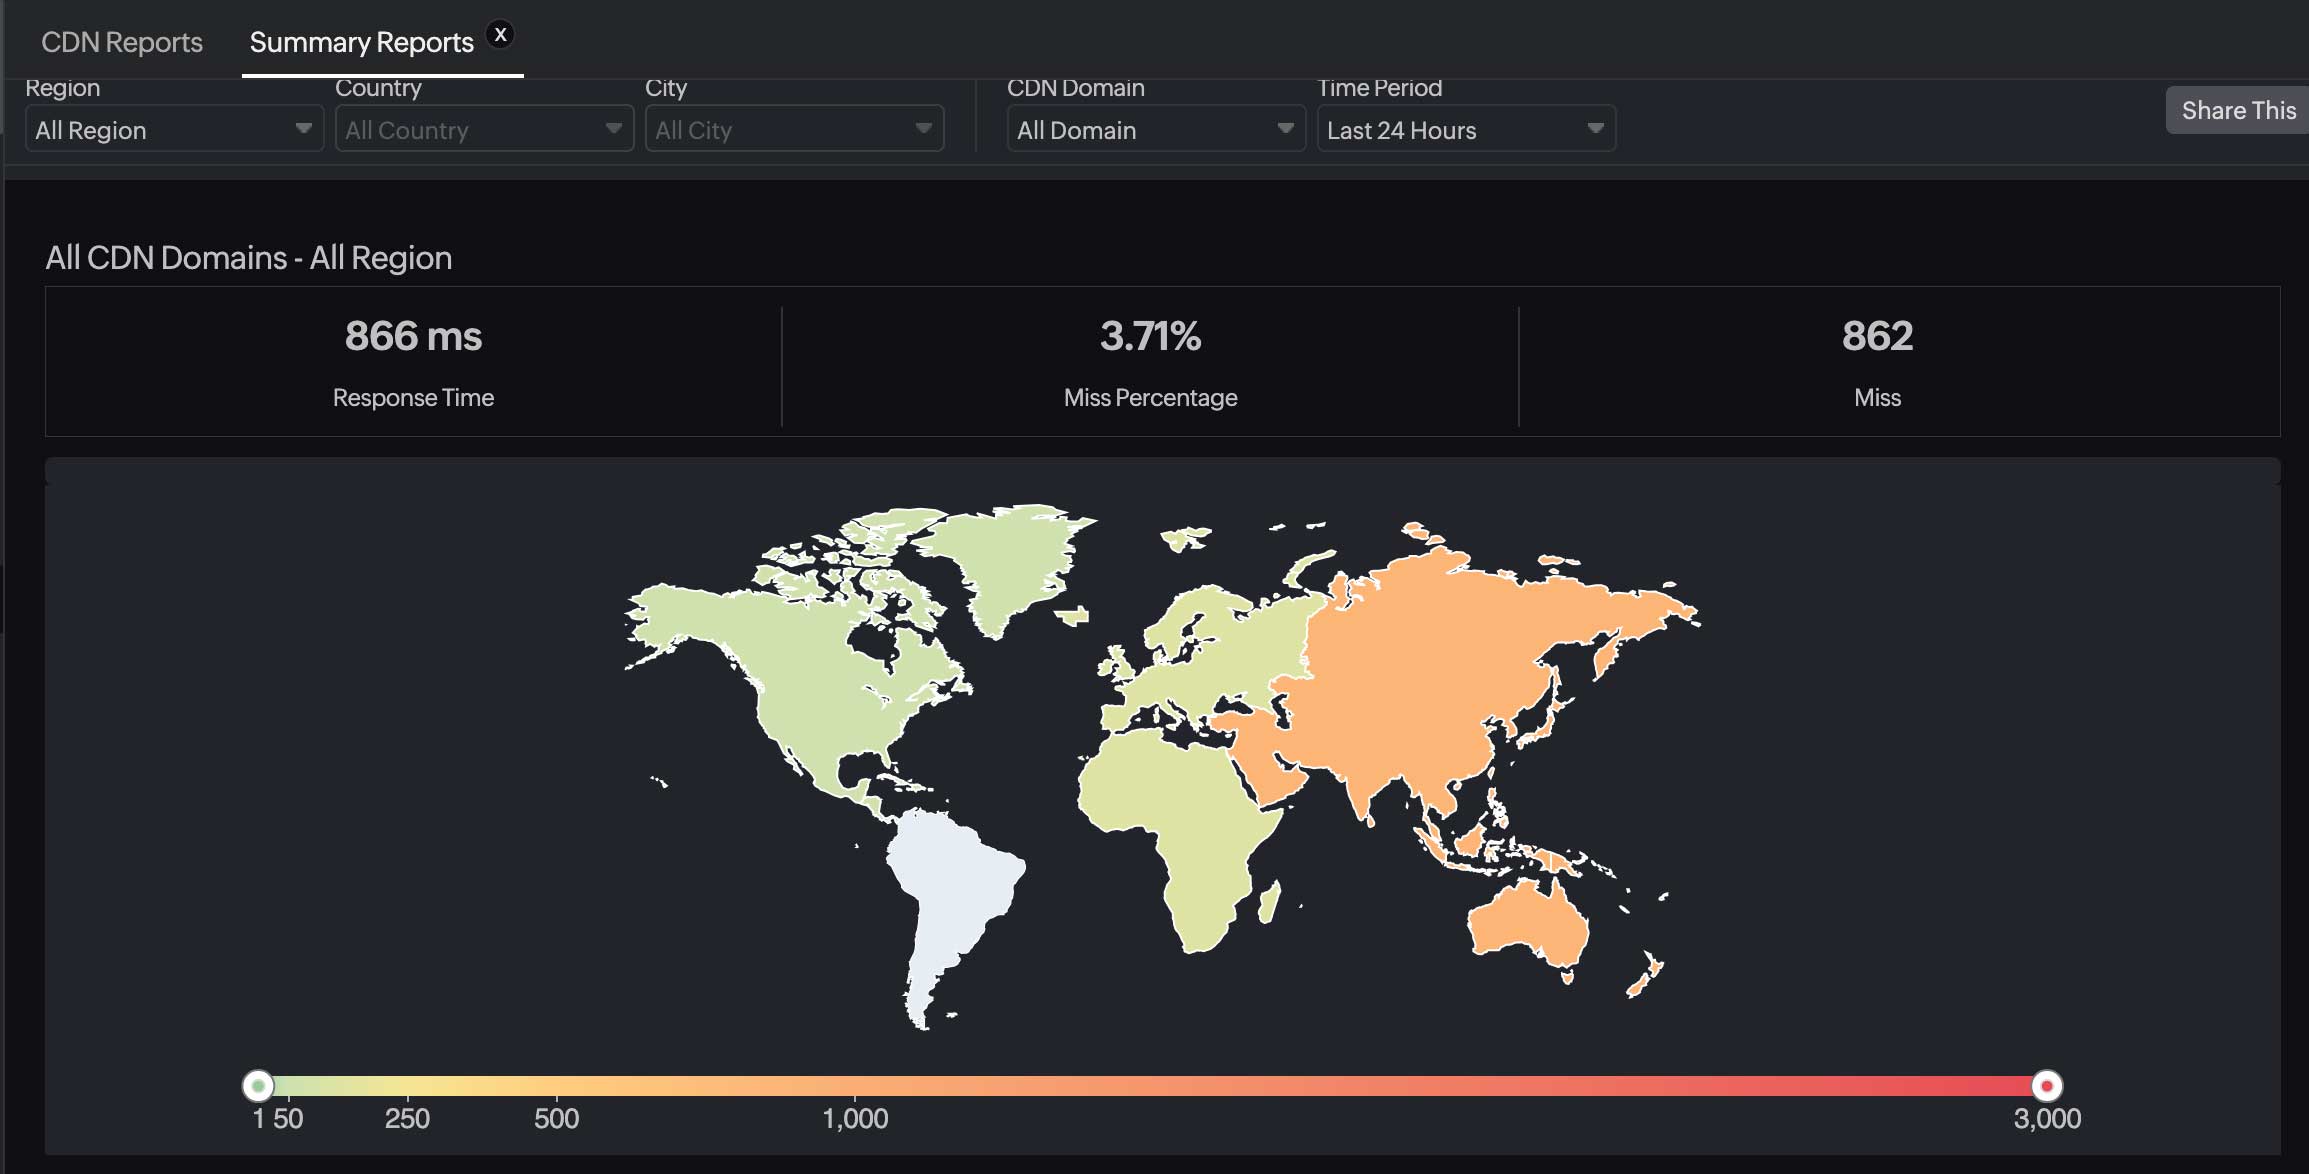
Task: Click the Response Time metric value
Action: pos(412,337)
